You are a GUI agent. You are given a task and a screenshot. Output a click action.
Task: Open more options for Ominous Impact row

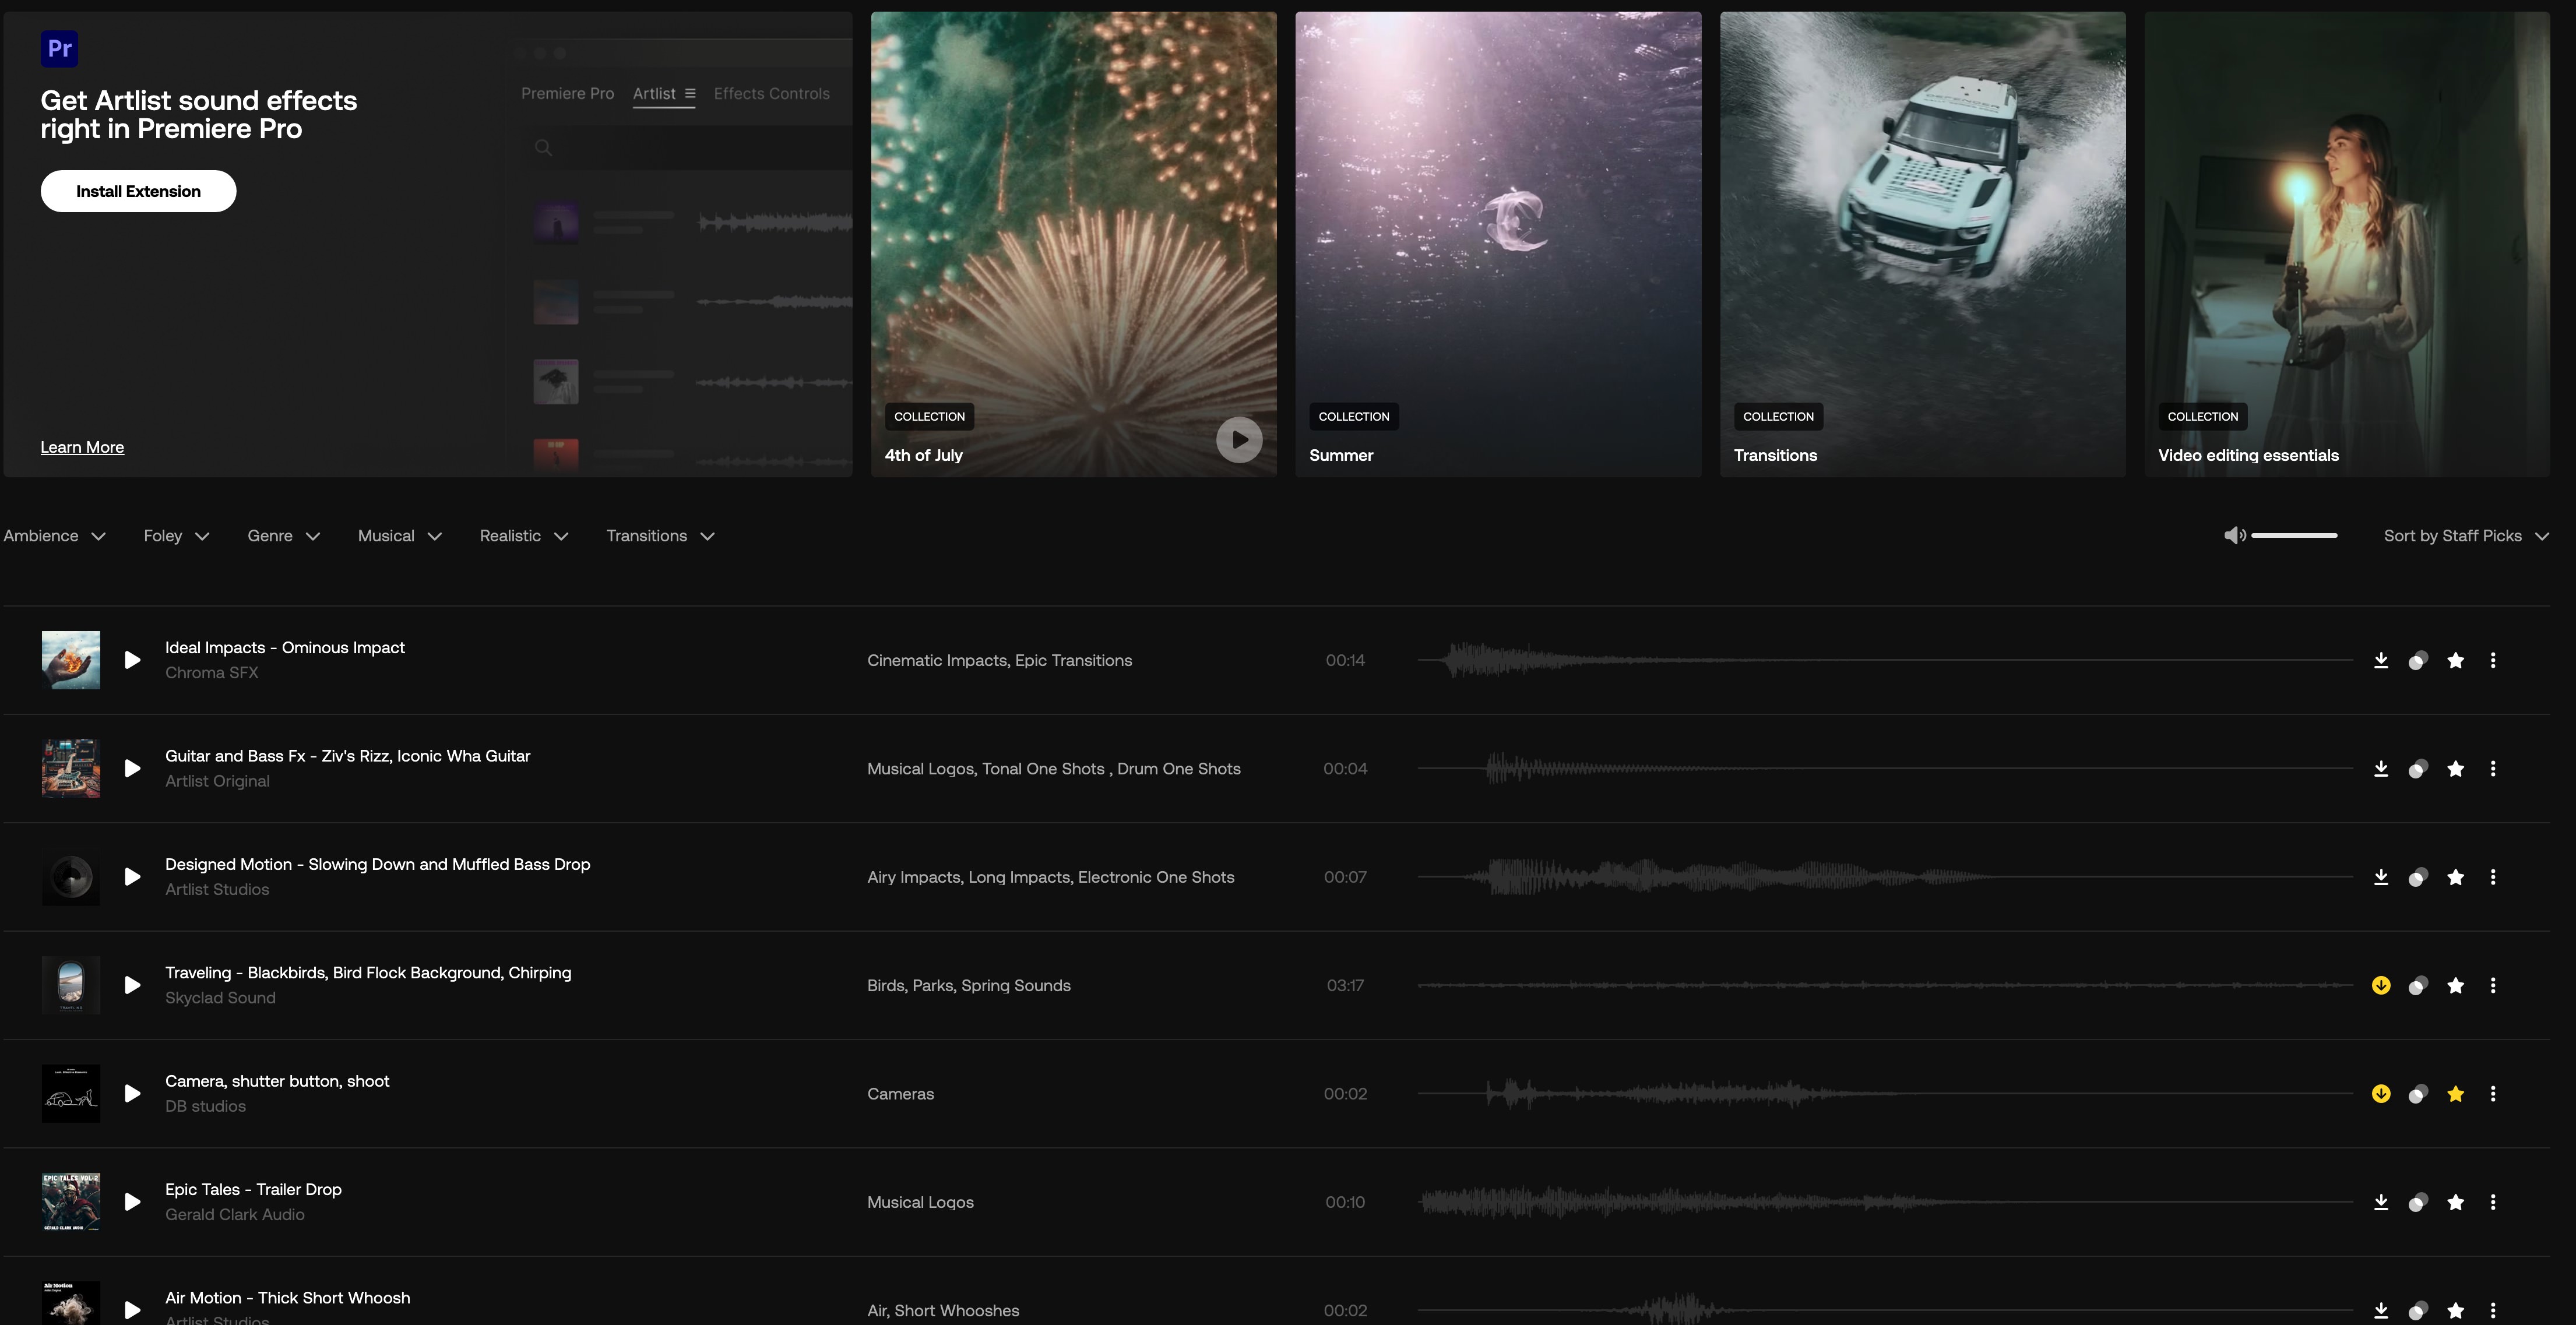(x=2493, y=660)
